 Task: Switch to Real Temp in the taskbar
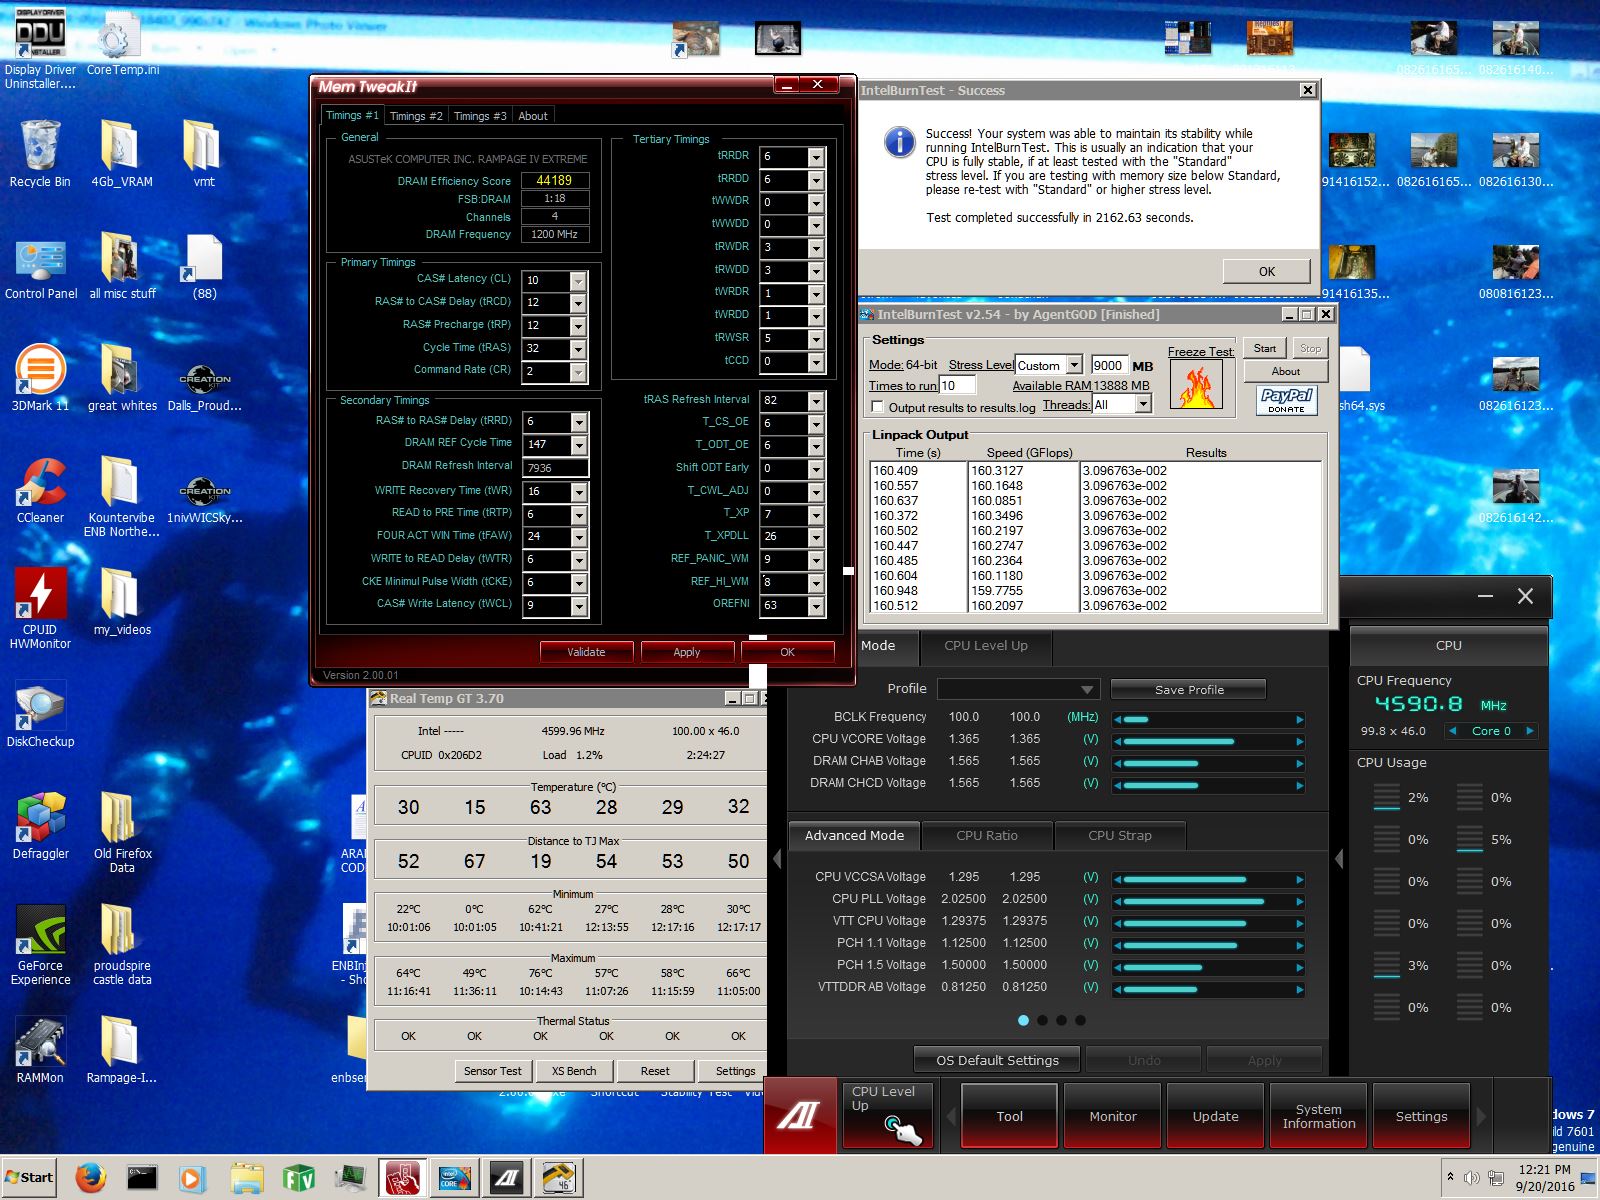pyautogui.click(x=558, y=1178)
